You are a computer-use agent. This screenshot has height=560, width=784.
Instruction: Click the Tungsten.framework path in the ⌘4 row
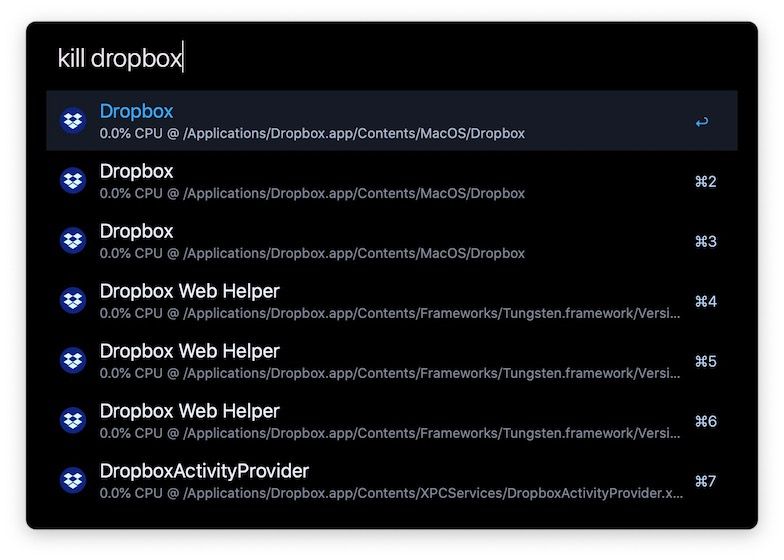432,314
